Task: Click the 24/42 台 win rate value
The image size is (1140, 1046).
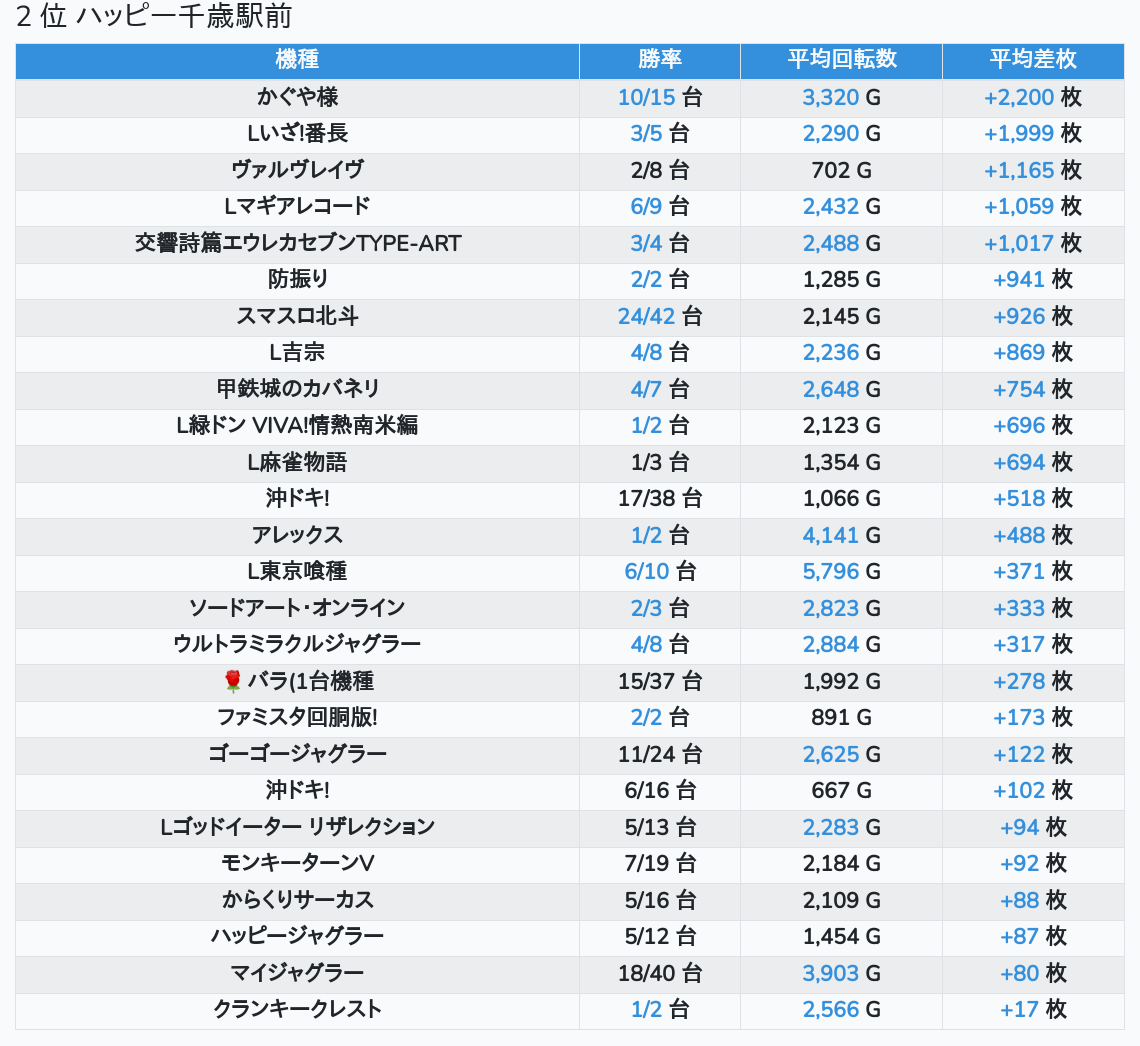Action: pos(659,316)
